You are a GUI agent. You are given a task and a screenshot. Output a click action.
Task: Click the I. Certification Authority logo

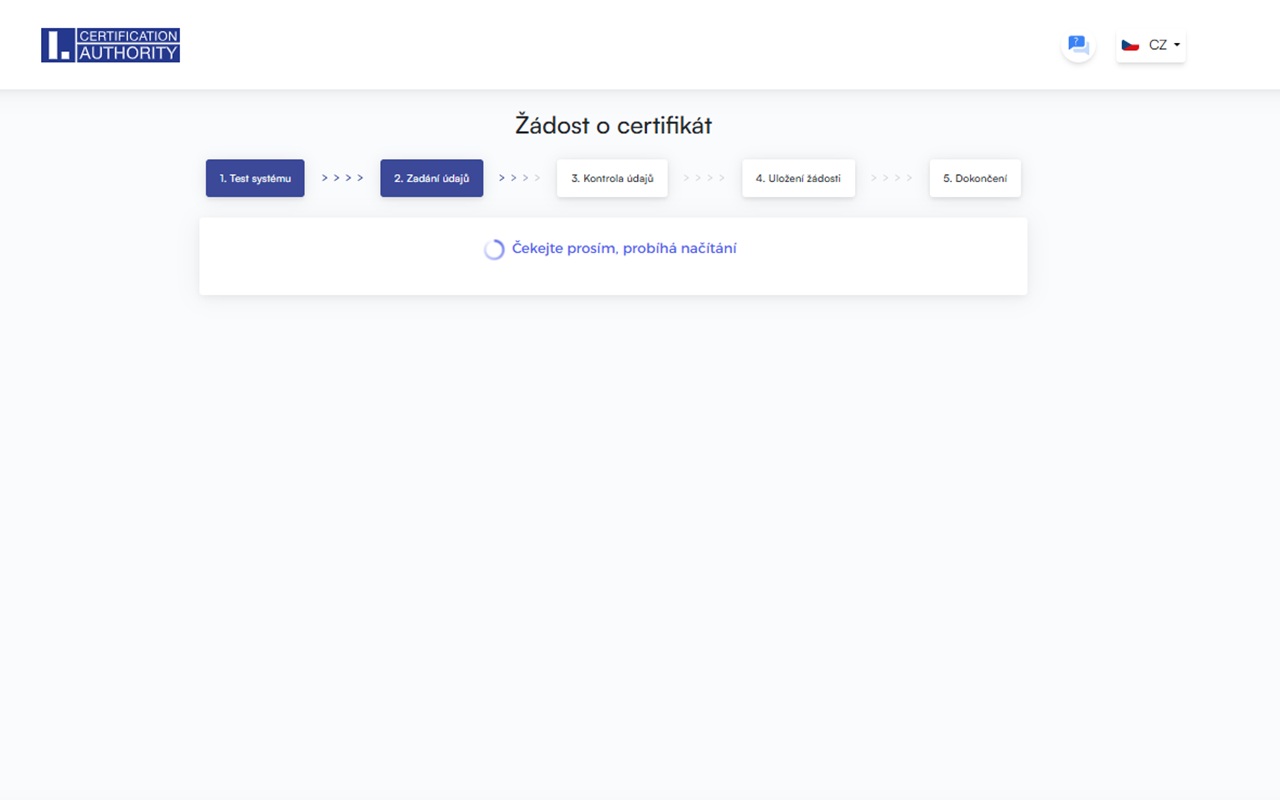click(x=110, y=45)
